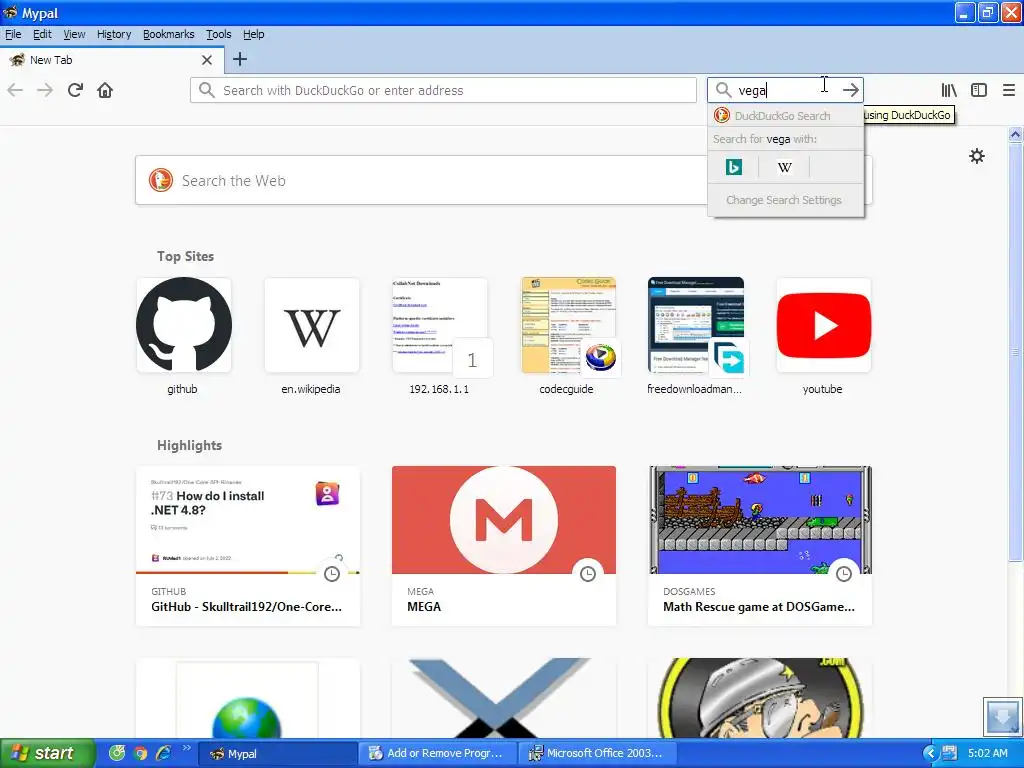Close the New Tab tab
The image size is (1024, 768).
207,60
